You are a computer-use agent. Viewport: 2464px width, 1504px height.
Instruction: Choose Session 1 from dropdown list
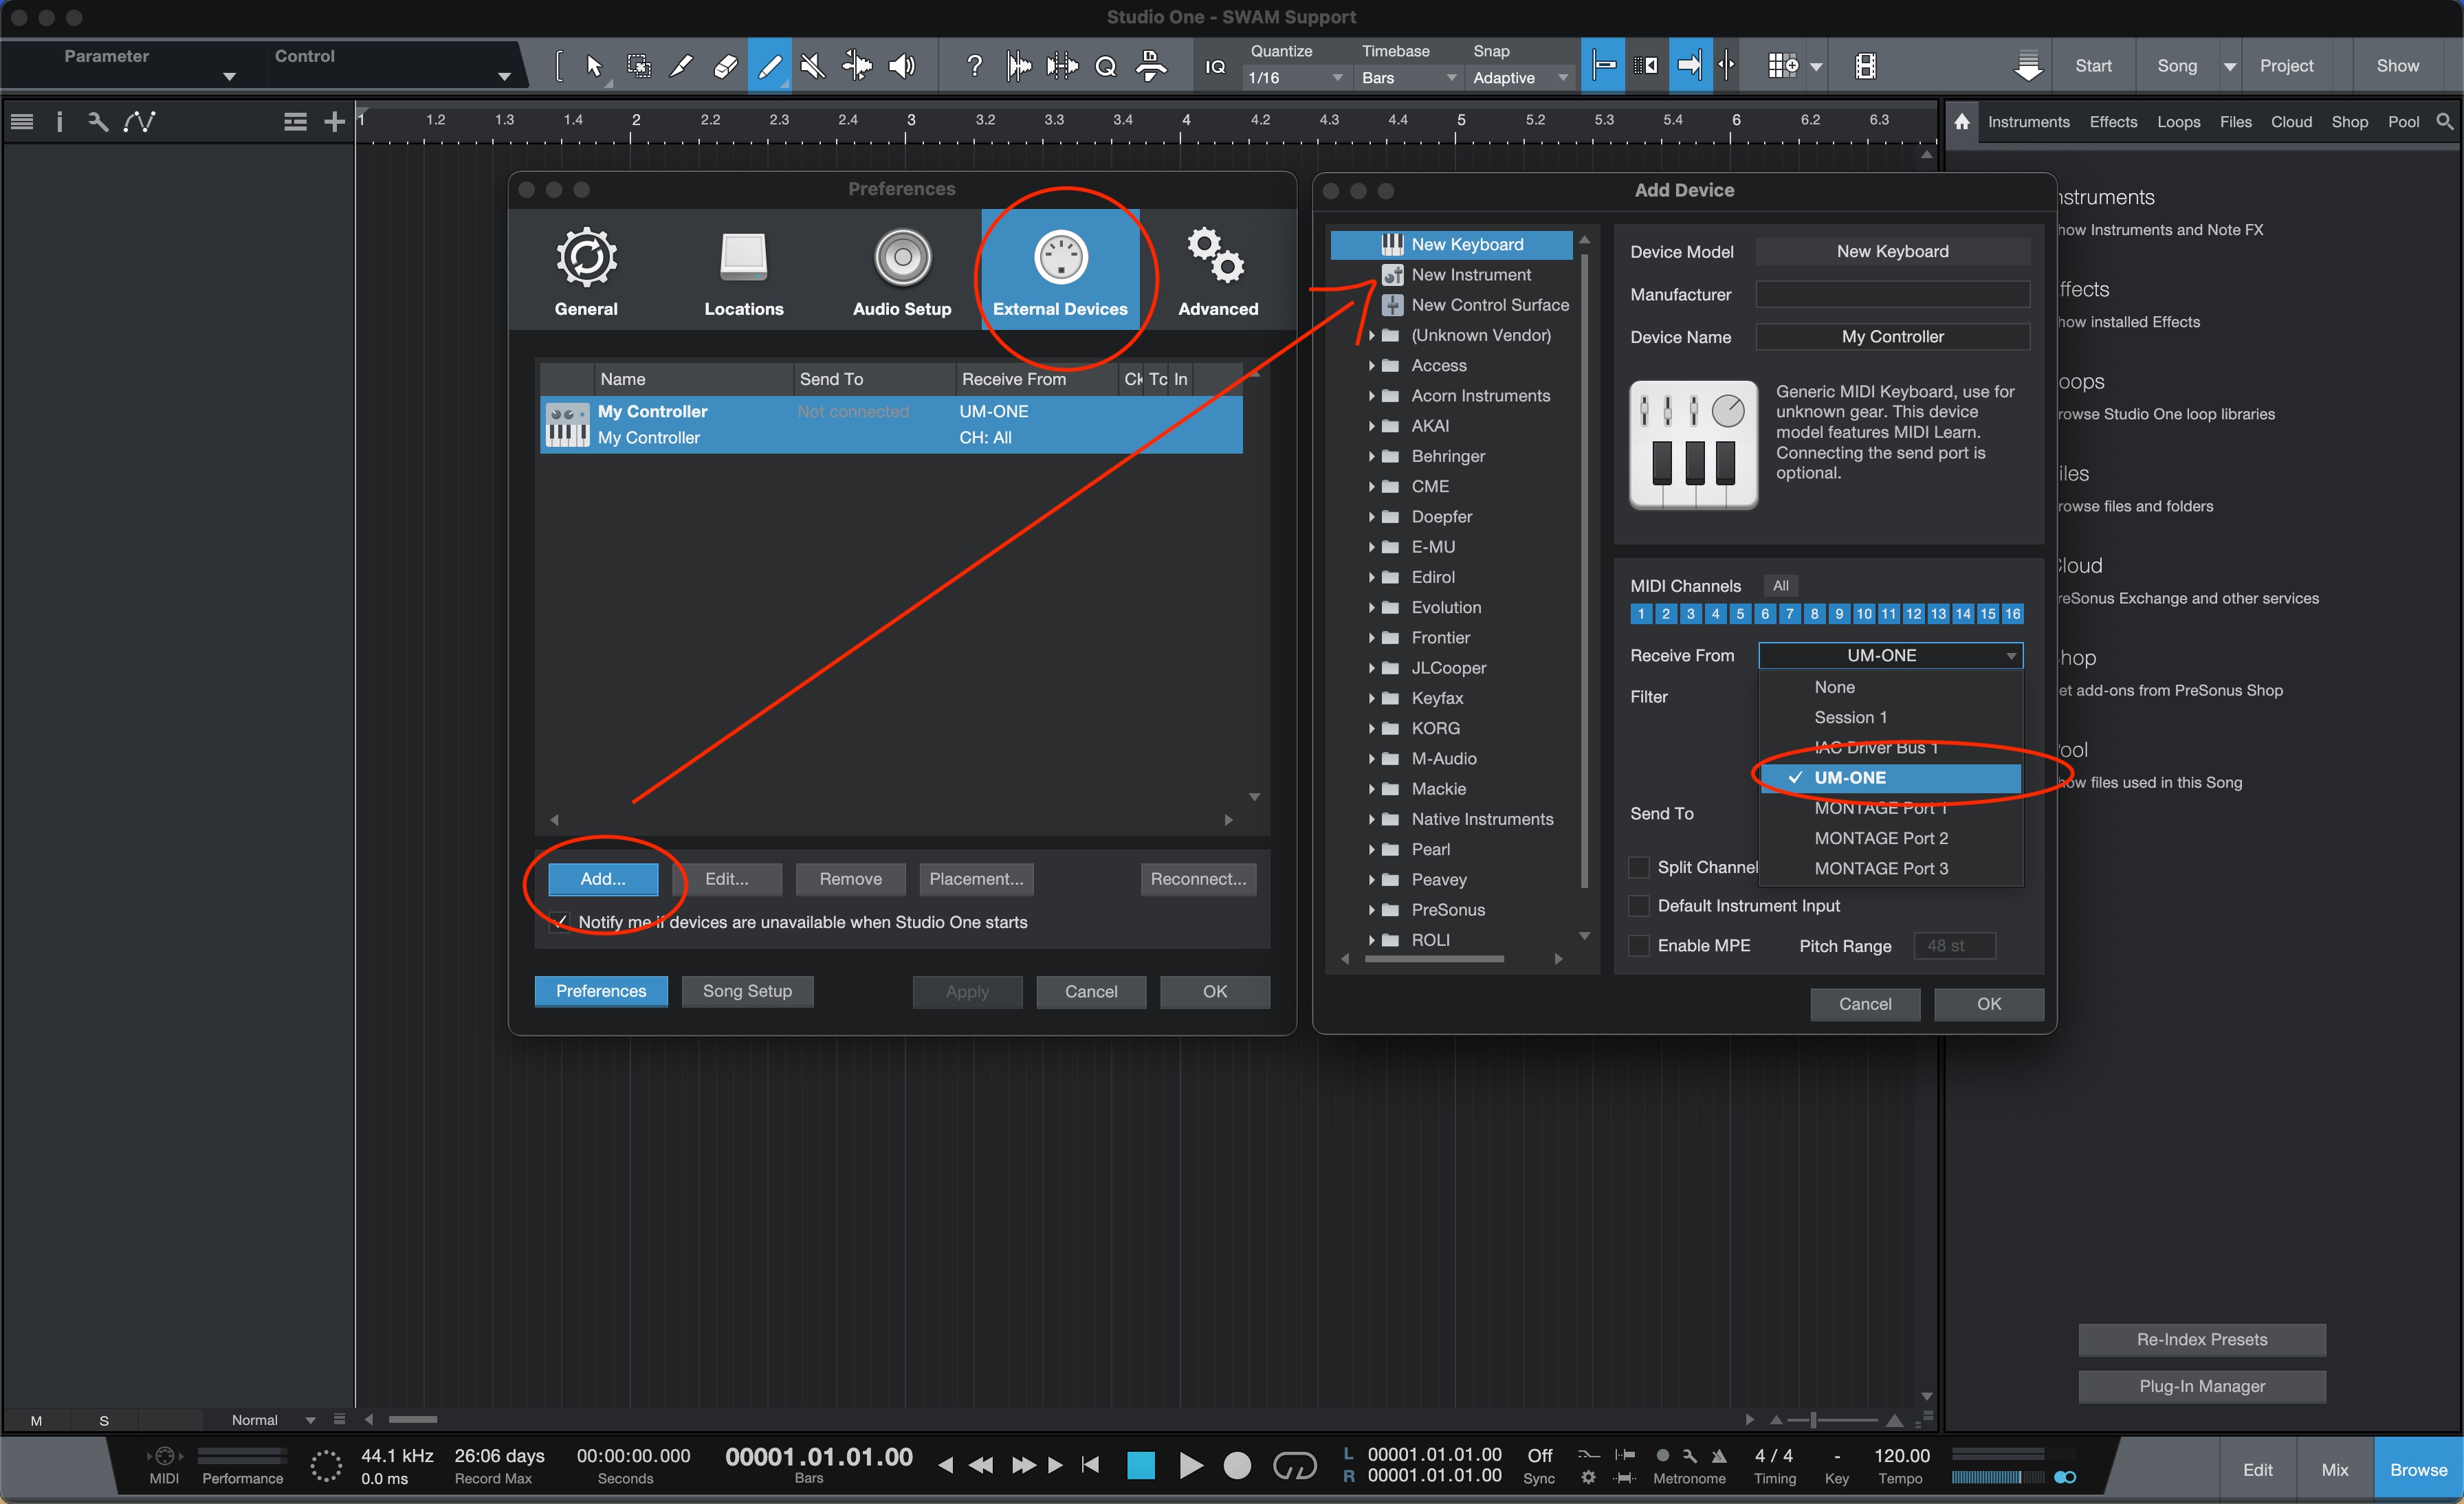(1890, 717)
